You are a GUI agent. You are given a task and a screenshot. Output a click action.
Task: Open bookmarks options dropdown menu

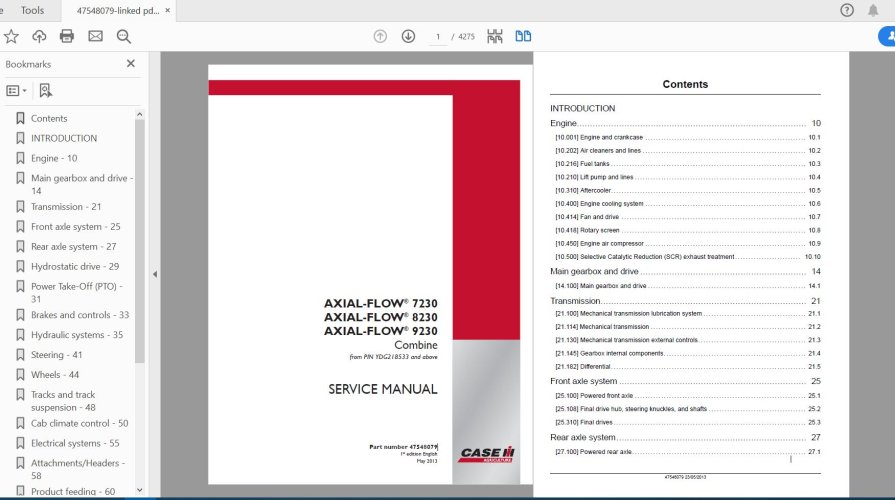(x=16, y=90)
